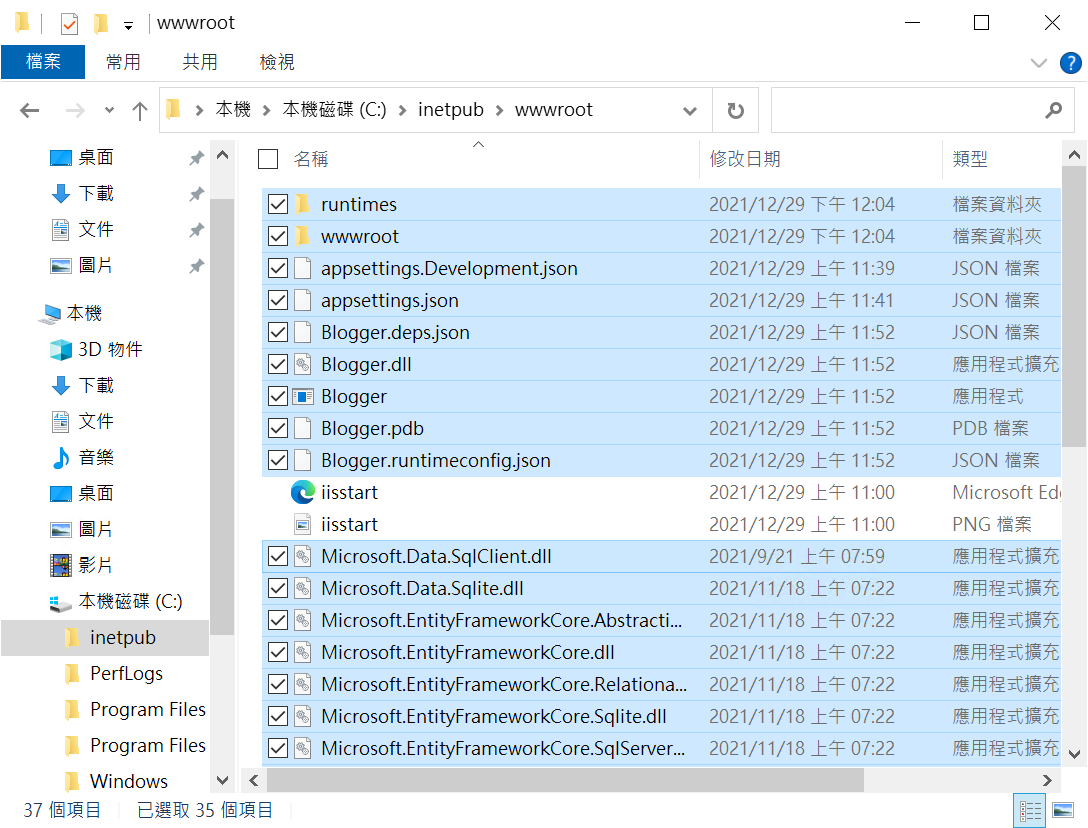Expand breadcrumb chevron after inetpub
The image size is (1088, 828).
click(x=499, y=110)
